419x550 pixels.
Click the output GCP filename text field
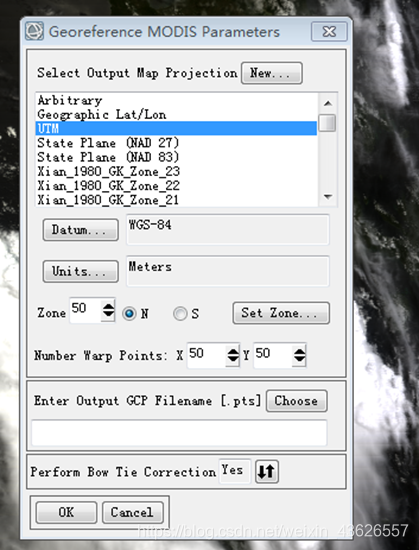coord(179,433)
